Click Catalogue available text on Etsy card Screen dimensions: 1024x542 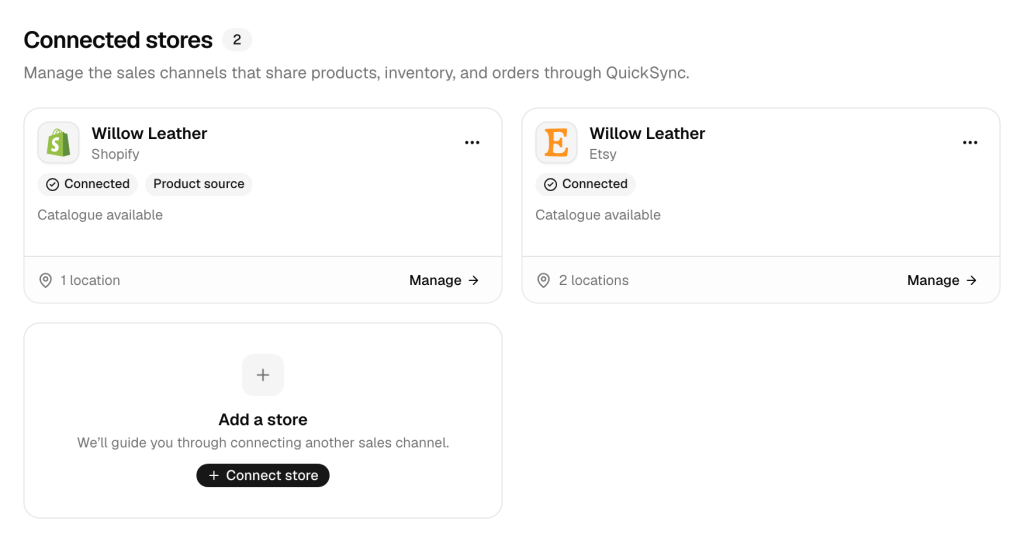(x=598, y=215)
